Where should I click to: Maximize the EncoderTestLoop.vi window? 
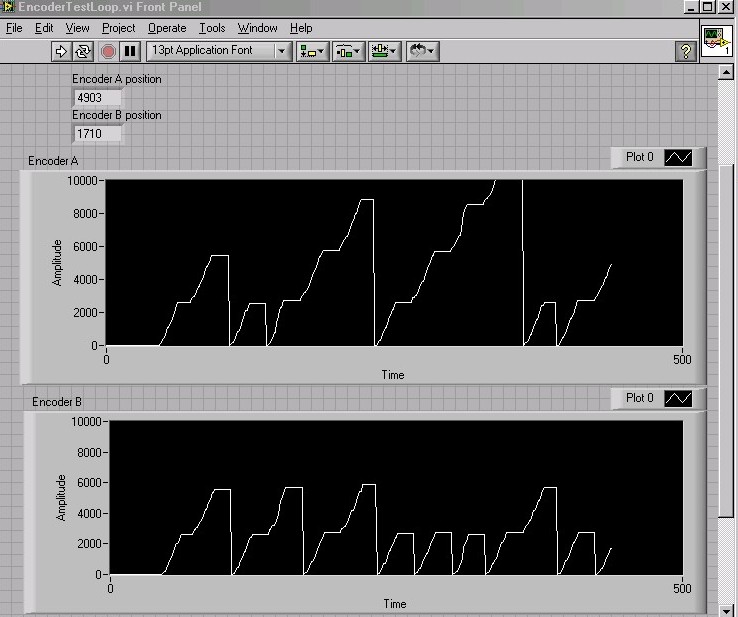[707, 7]
